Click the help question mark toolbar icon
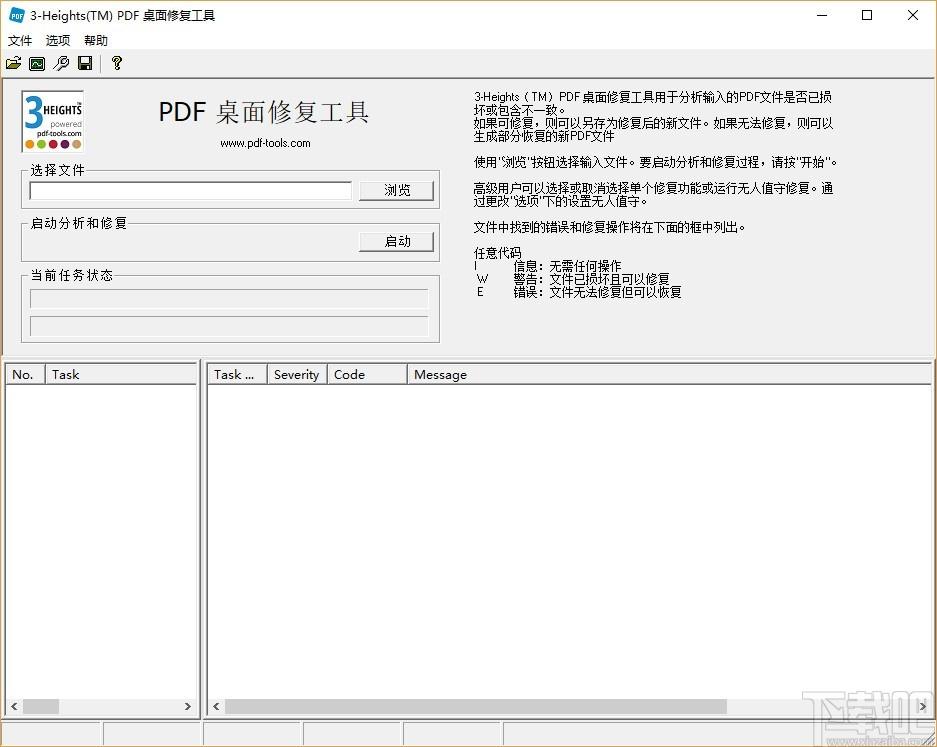The image size is (937, 747). click(x=117, y=63)
